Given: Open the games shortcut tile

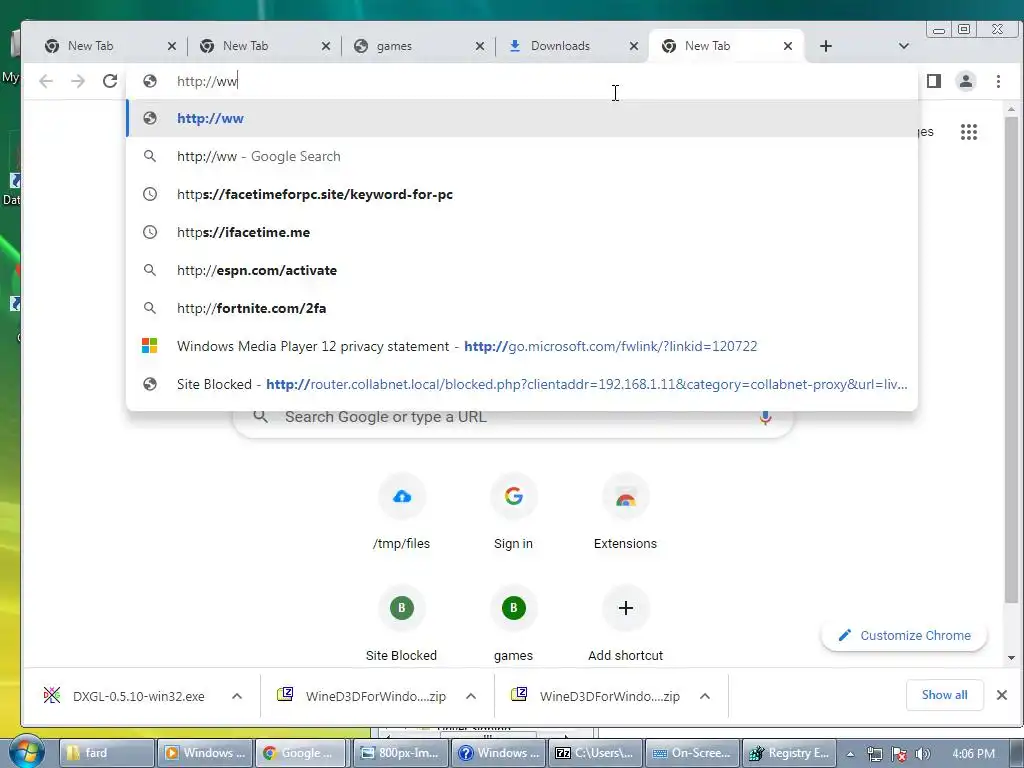Looking at the screenshot, I should [513, 624].
